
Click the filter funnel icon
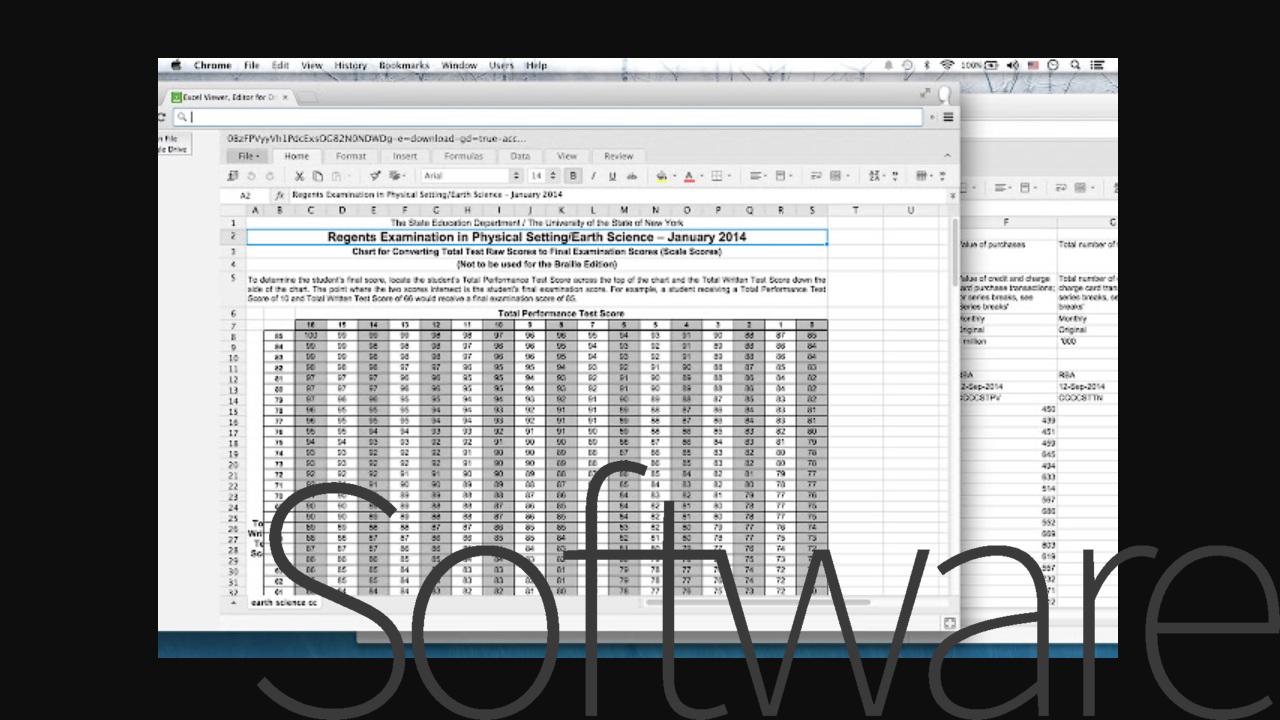point(895,176)
